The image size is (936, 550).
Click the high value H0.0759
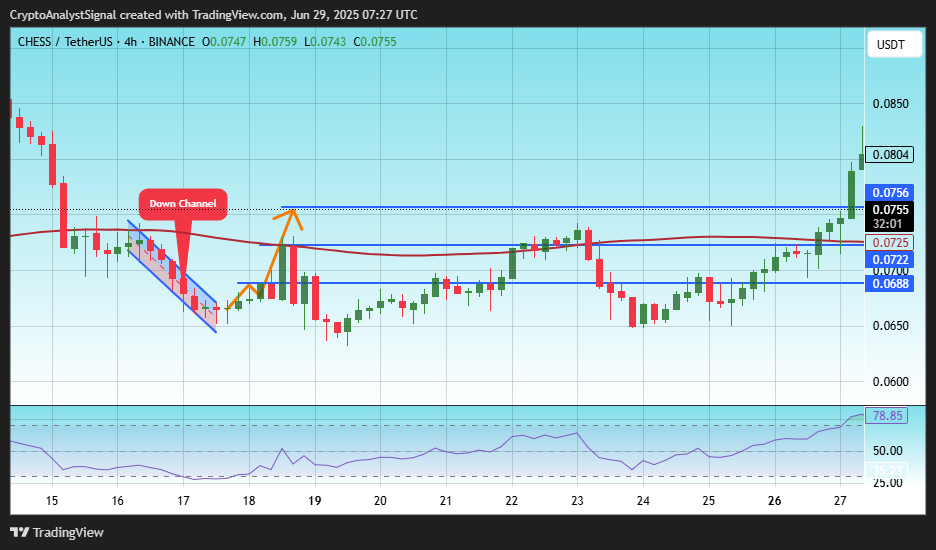tap(275, 42)
